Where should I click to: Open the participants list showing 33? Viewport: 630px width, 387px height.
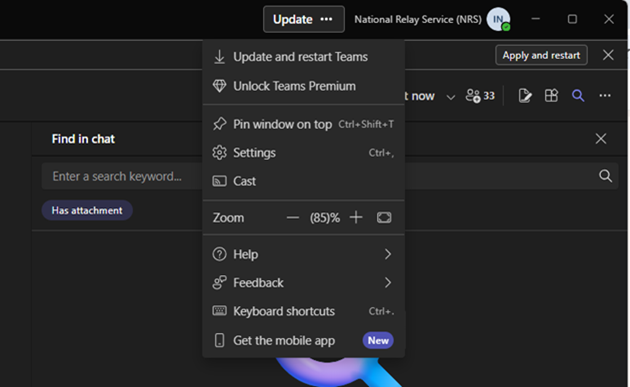click(480, 96)
